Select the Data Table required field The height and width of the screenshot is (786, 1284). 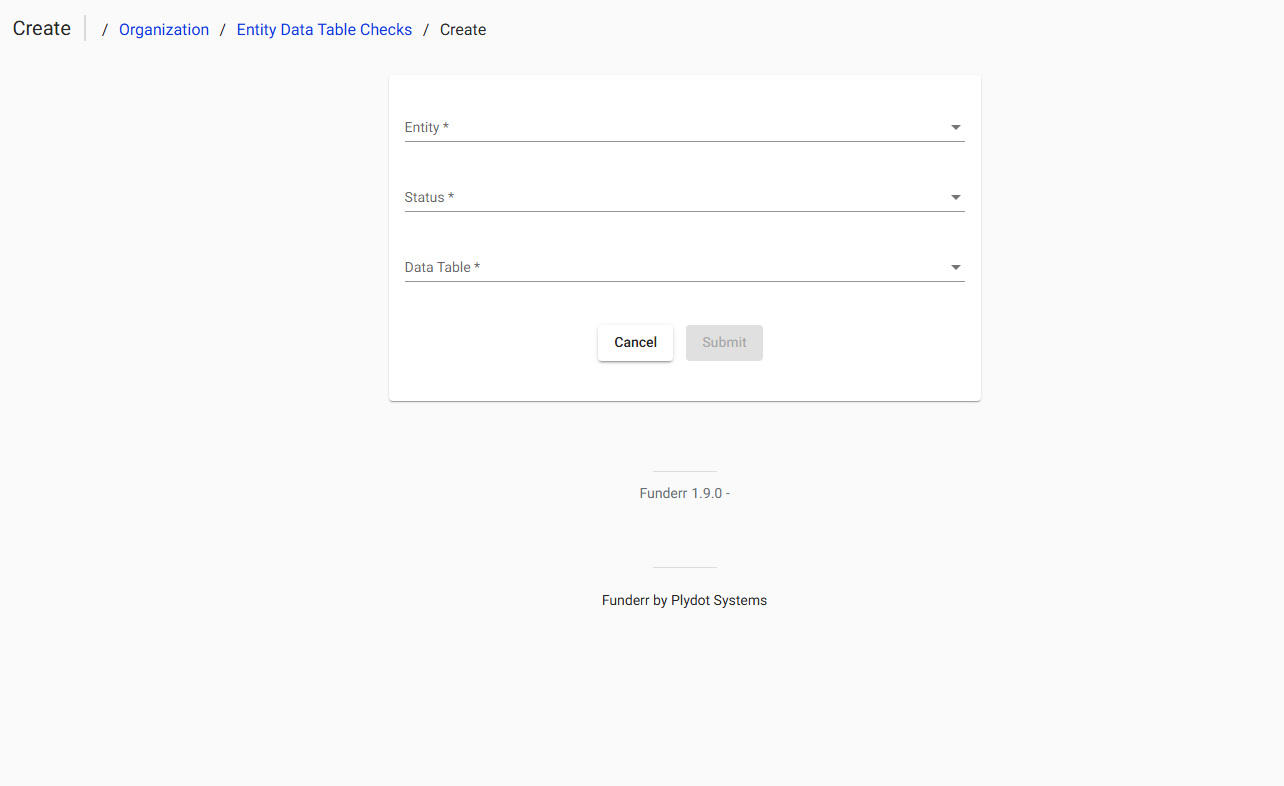[684, 267]
